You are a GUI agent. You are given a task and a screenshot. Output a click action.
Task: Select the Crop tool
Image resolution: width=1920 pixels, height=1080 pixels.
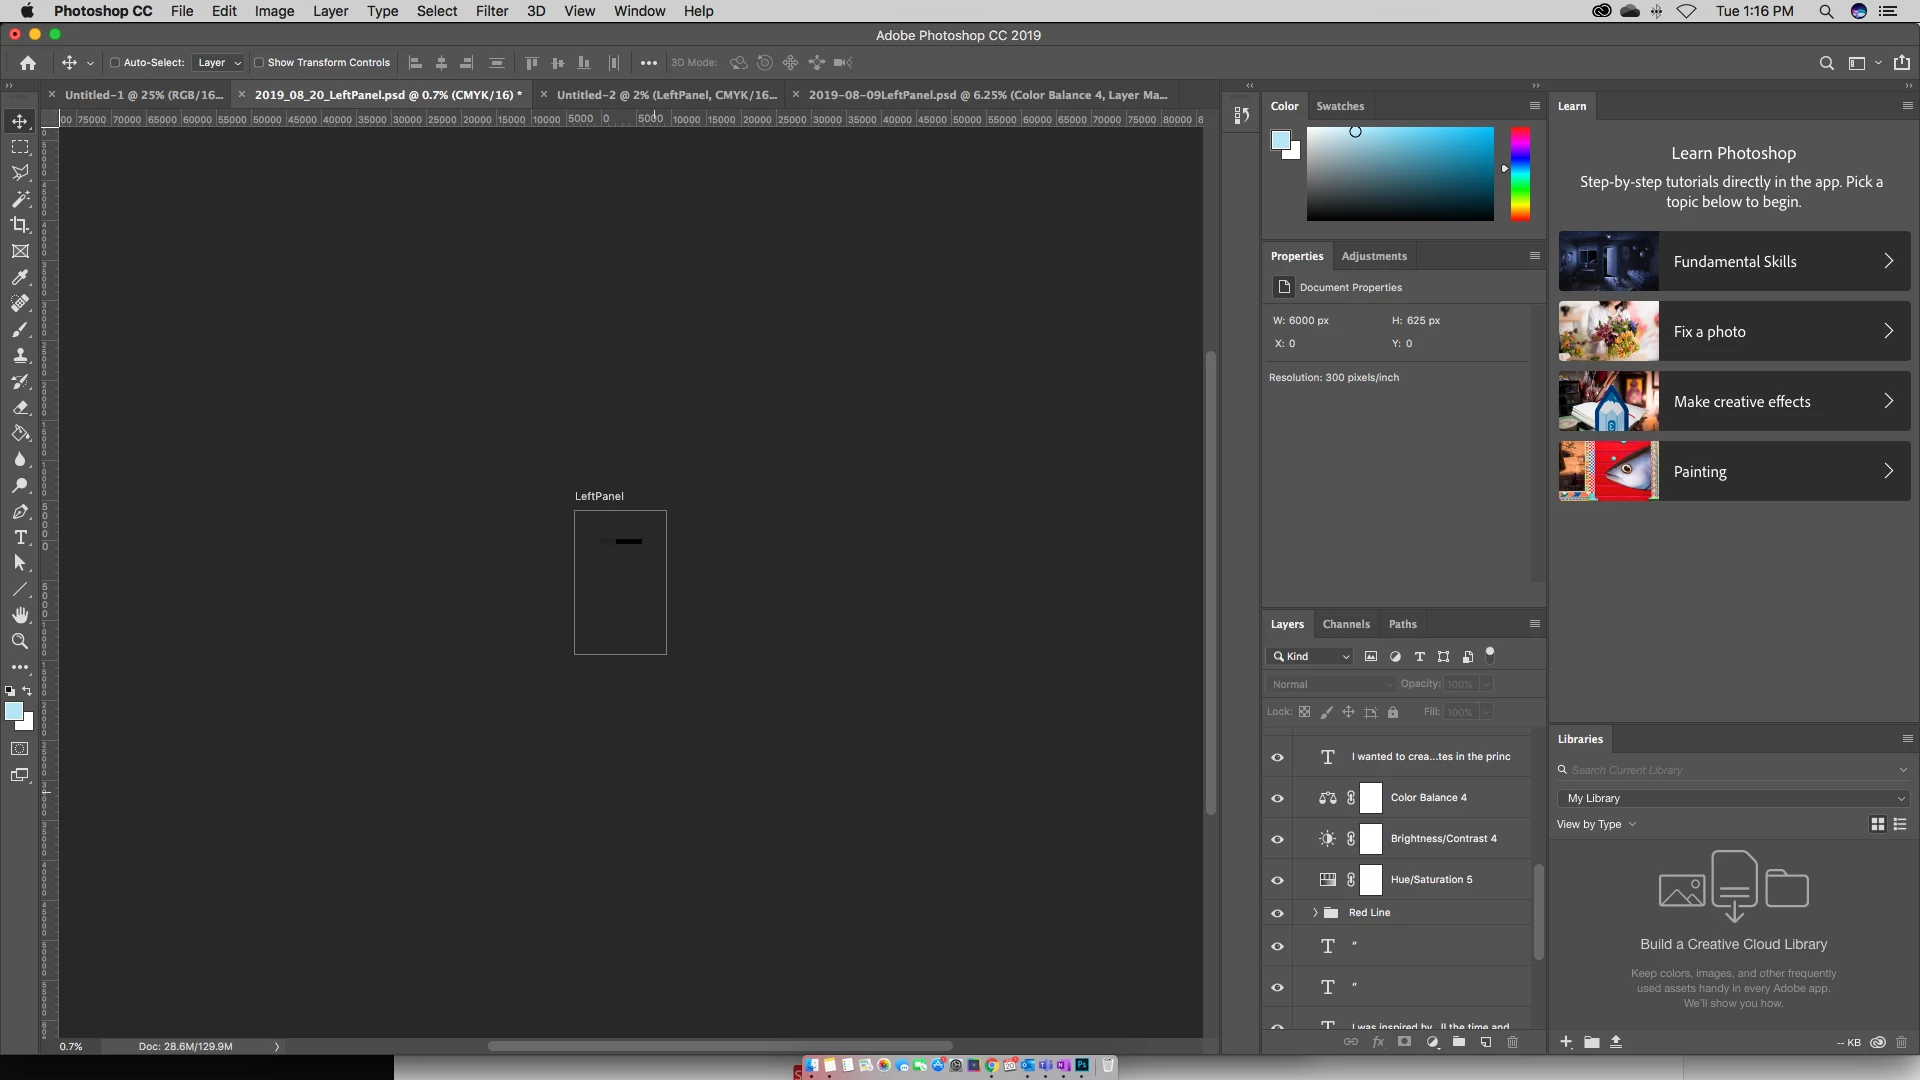tap(20, 225)
